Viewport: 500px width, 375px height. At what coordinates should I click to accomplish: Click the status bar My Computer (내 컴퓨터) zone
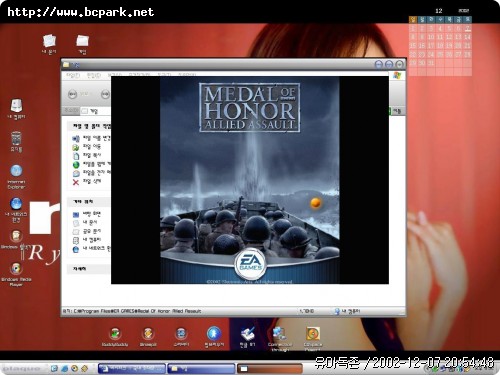[347, 311]
